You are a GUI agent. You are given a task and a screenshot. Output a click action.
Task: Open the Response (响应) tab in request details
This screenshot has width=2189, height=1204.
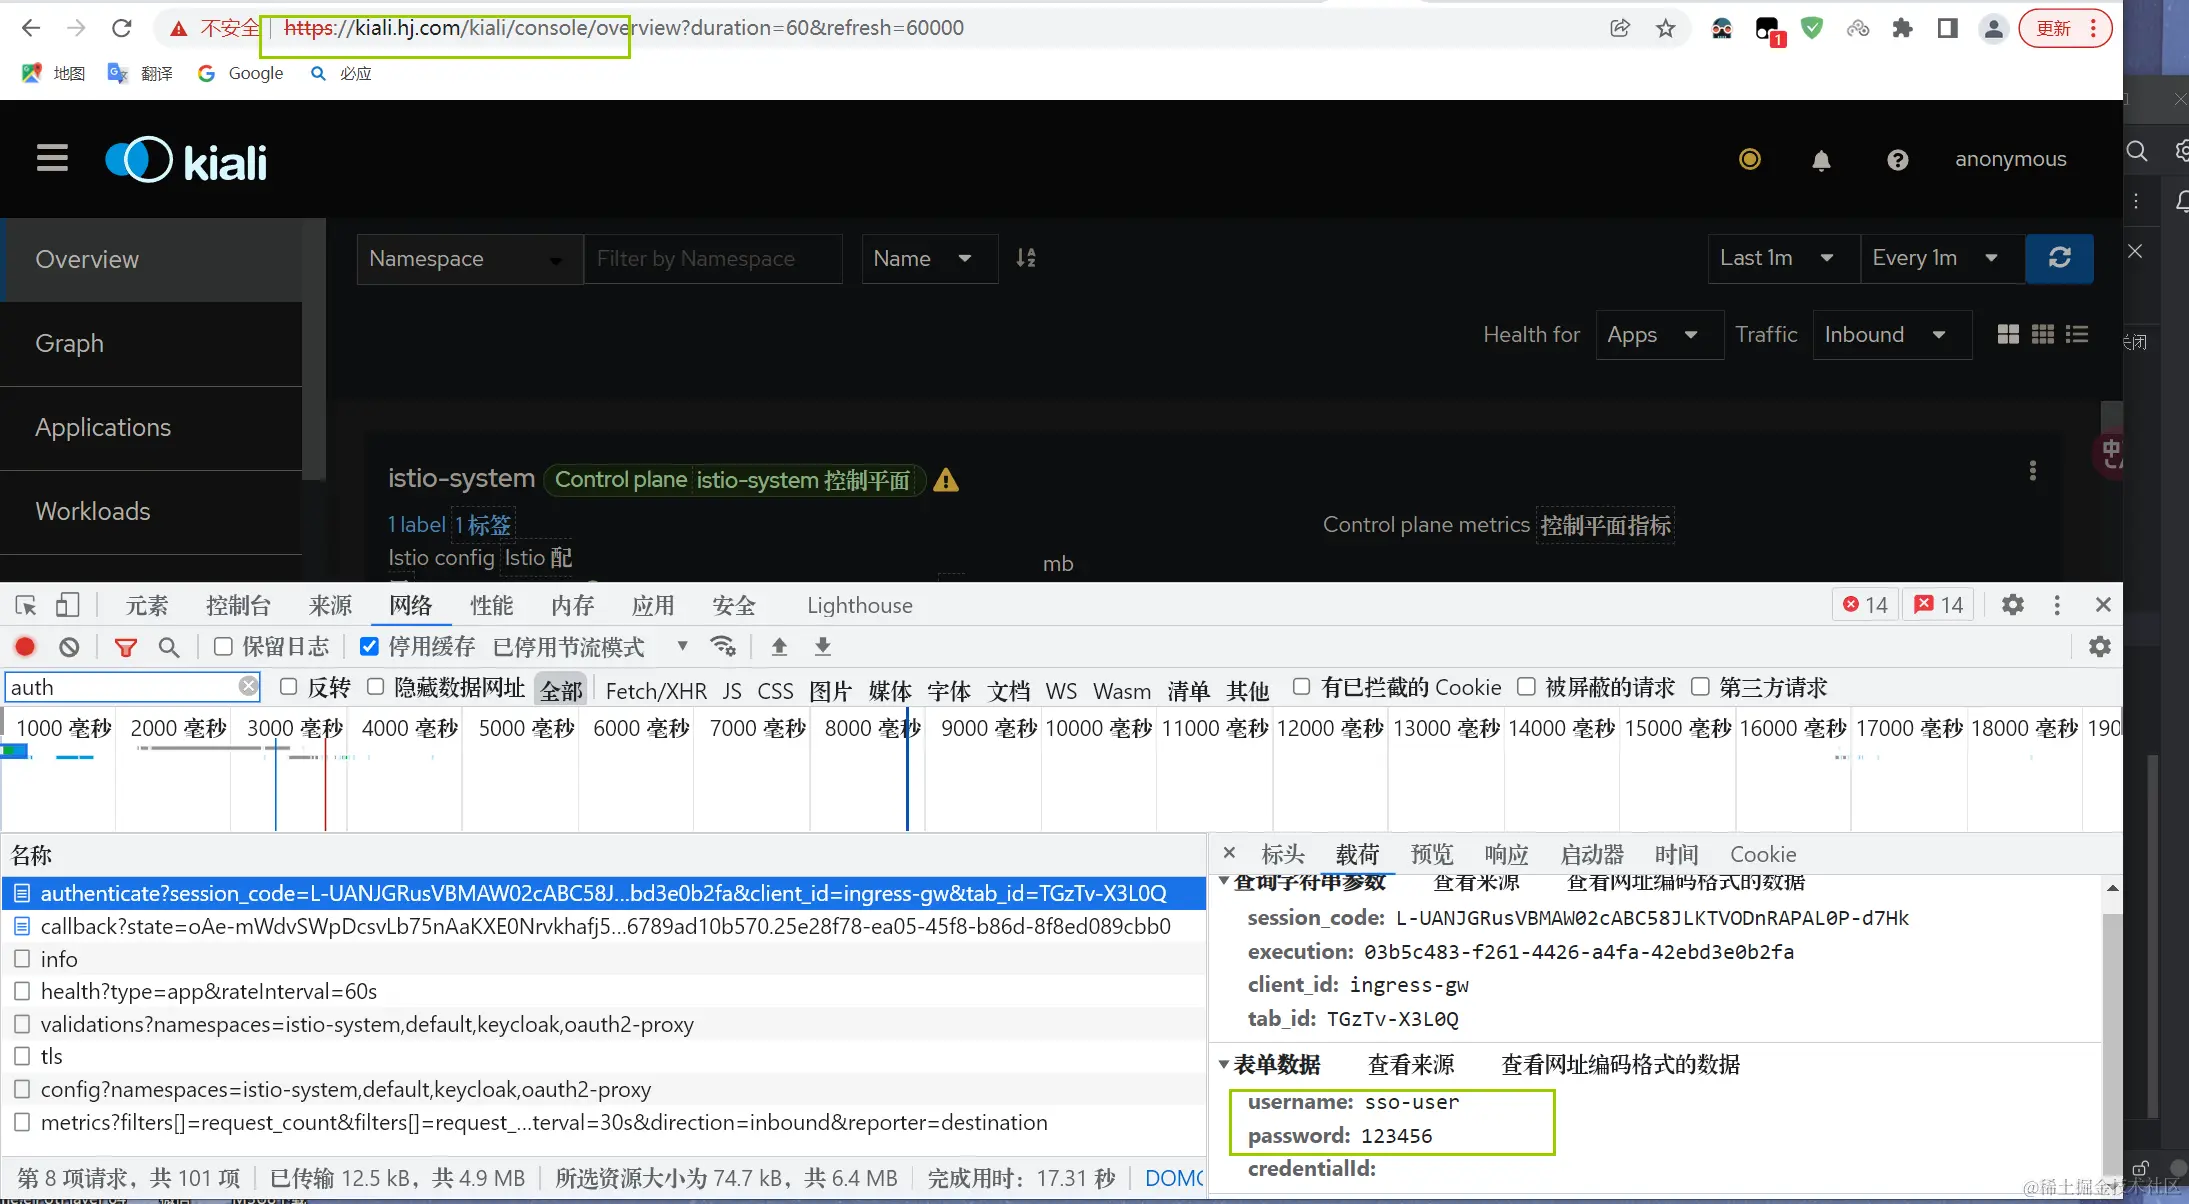pos(1506,854)
